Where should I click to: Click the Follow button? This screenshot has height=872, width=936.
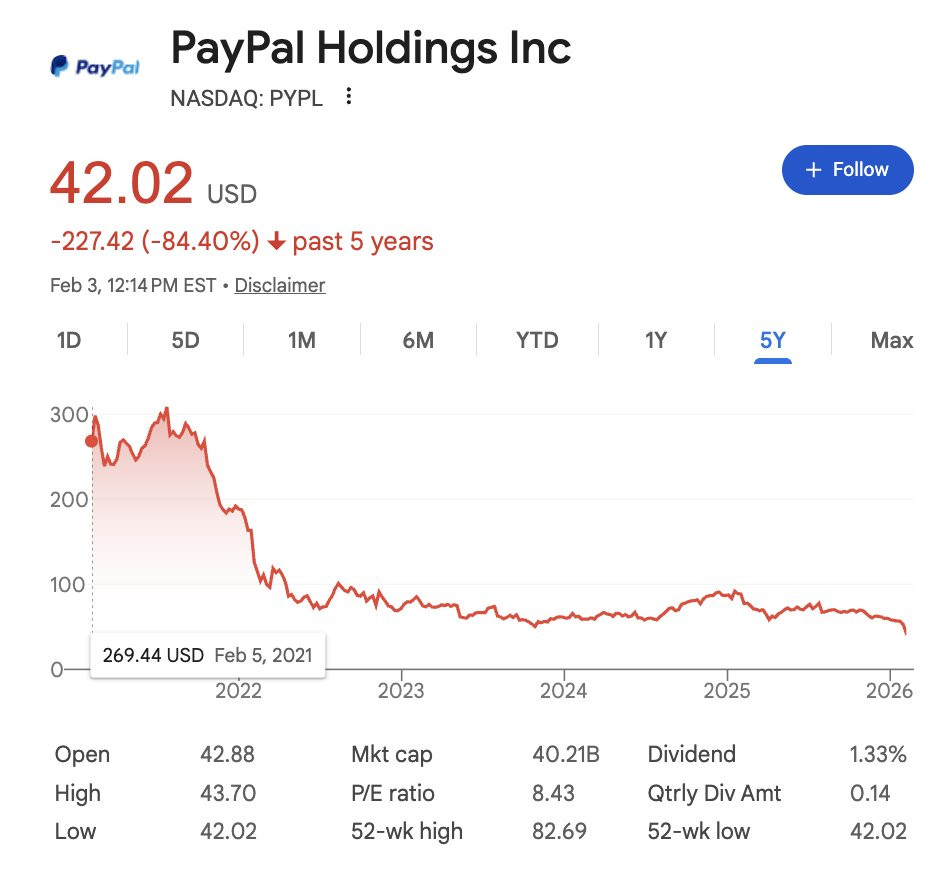847,170
